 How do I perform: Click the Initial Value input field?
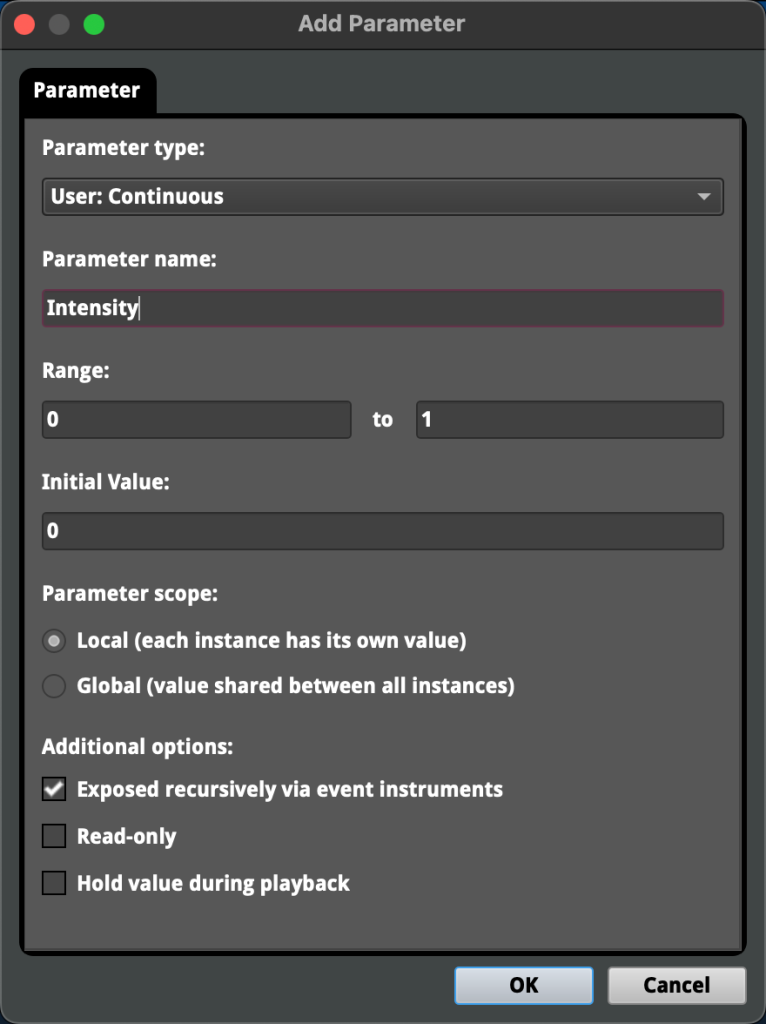382,531
